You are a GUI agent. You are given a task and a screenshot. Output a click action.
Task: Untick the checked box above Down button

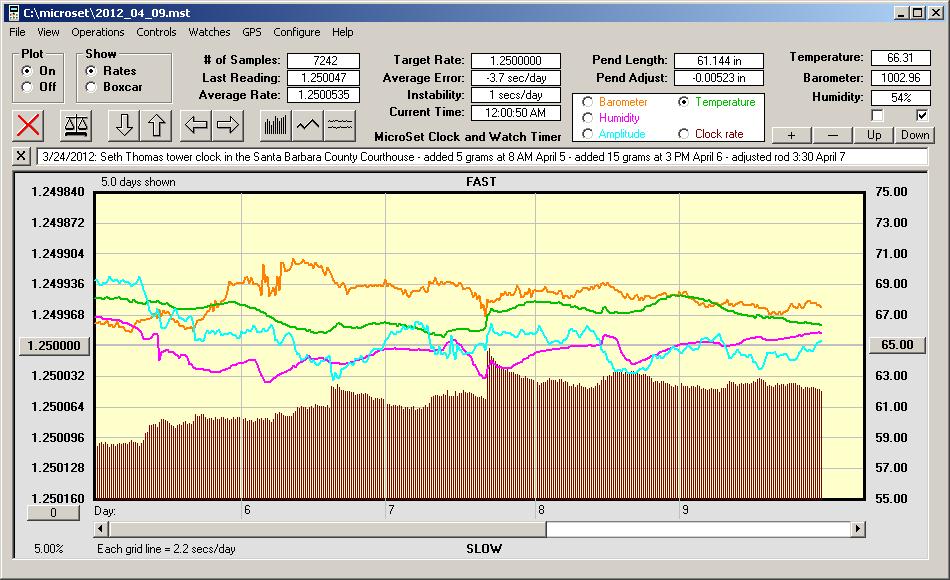[922, 115]
